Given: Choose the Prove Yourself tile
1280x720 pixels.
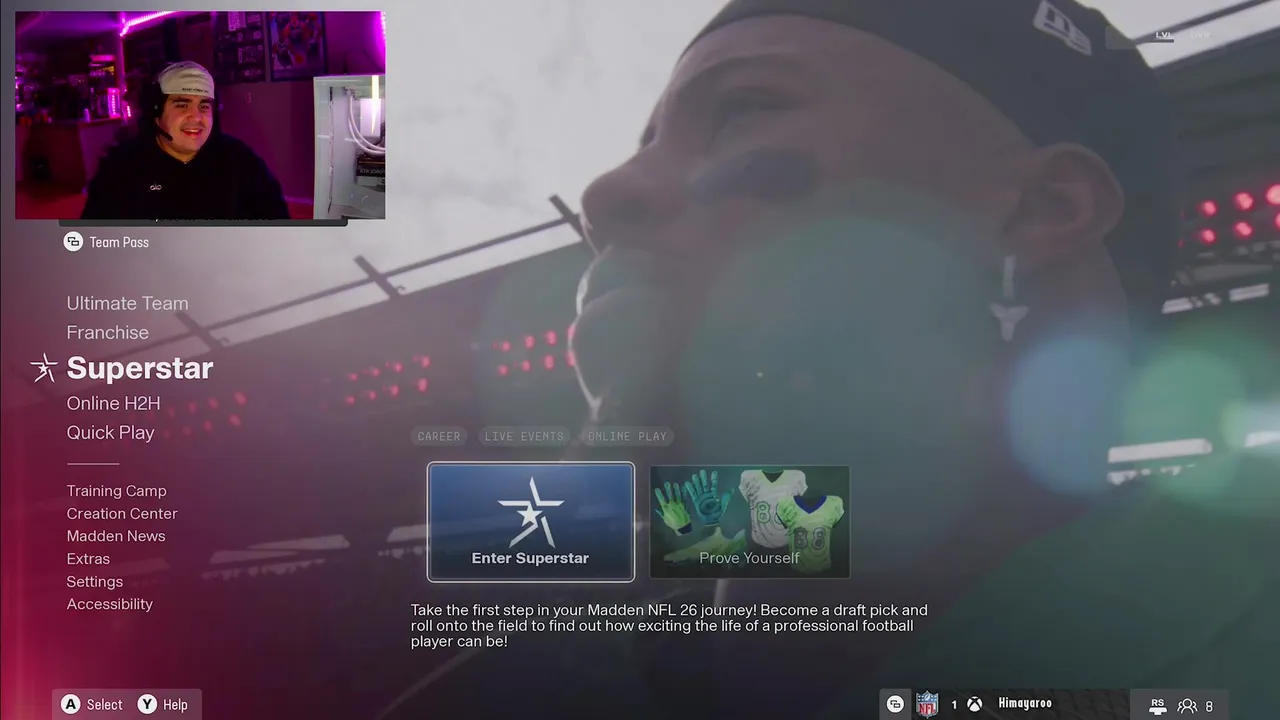Looking at the screenshot, I should 750,521.
